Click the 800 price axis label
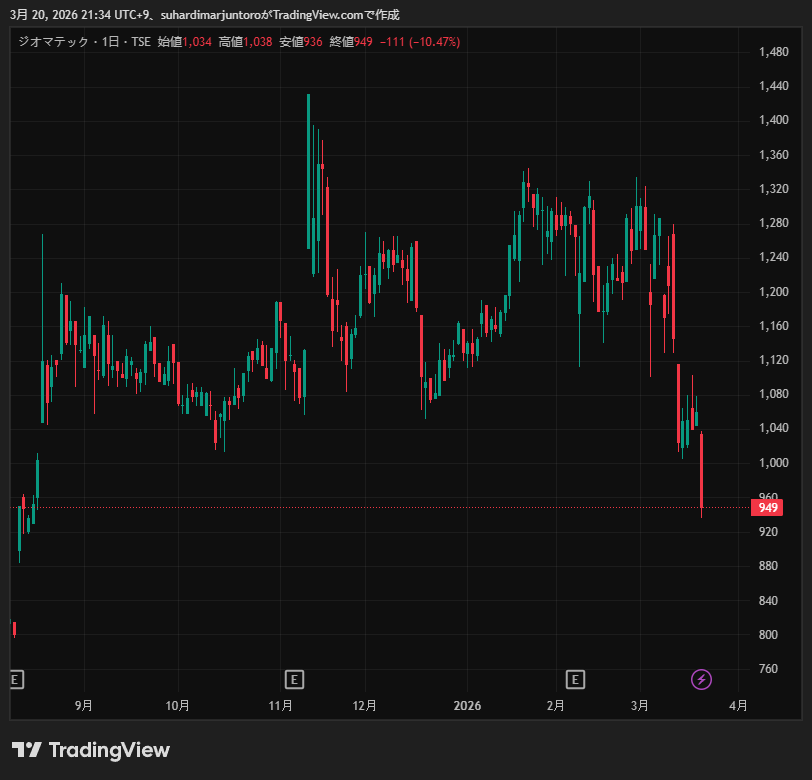Viewport: 812px width, 780px height. (x=768, y=635)
